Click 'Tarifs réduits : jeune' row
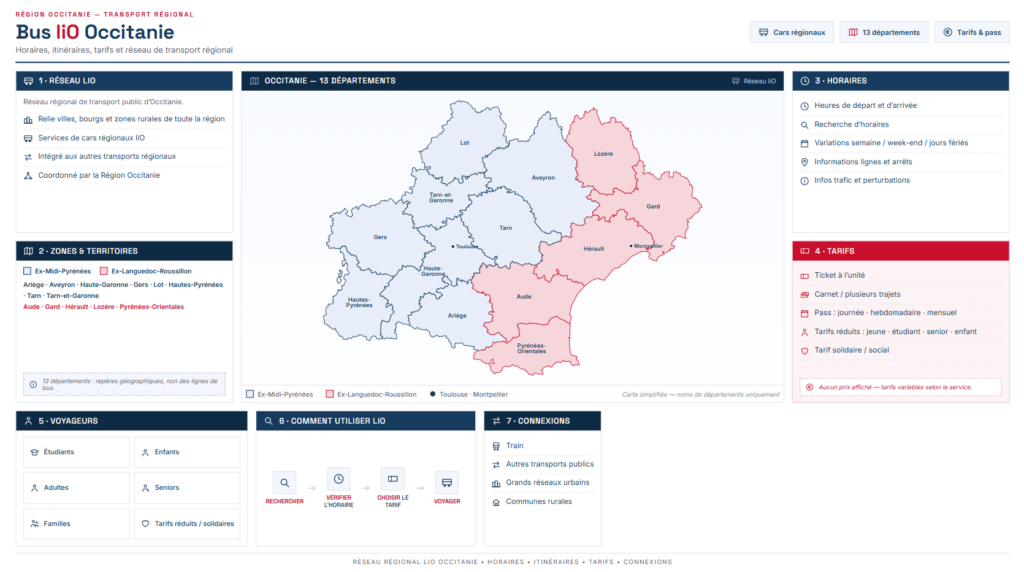Image resolution: width=1024 pixels, height=572 pixels. (x=901, y=332)
